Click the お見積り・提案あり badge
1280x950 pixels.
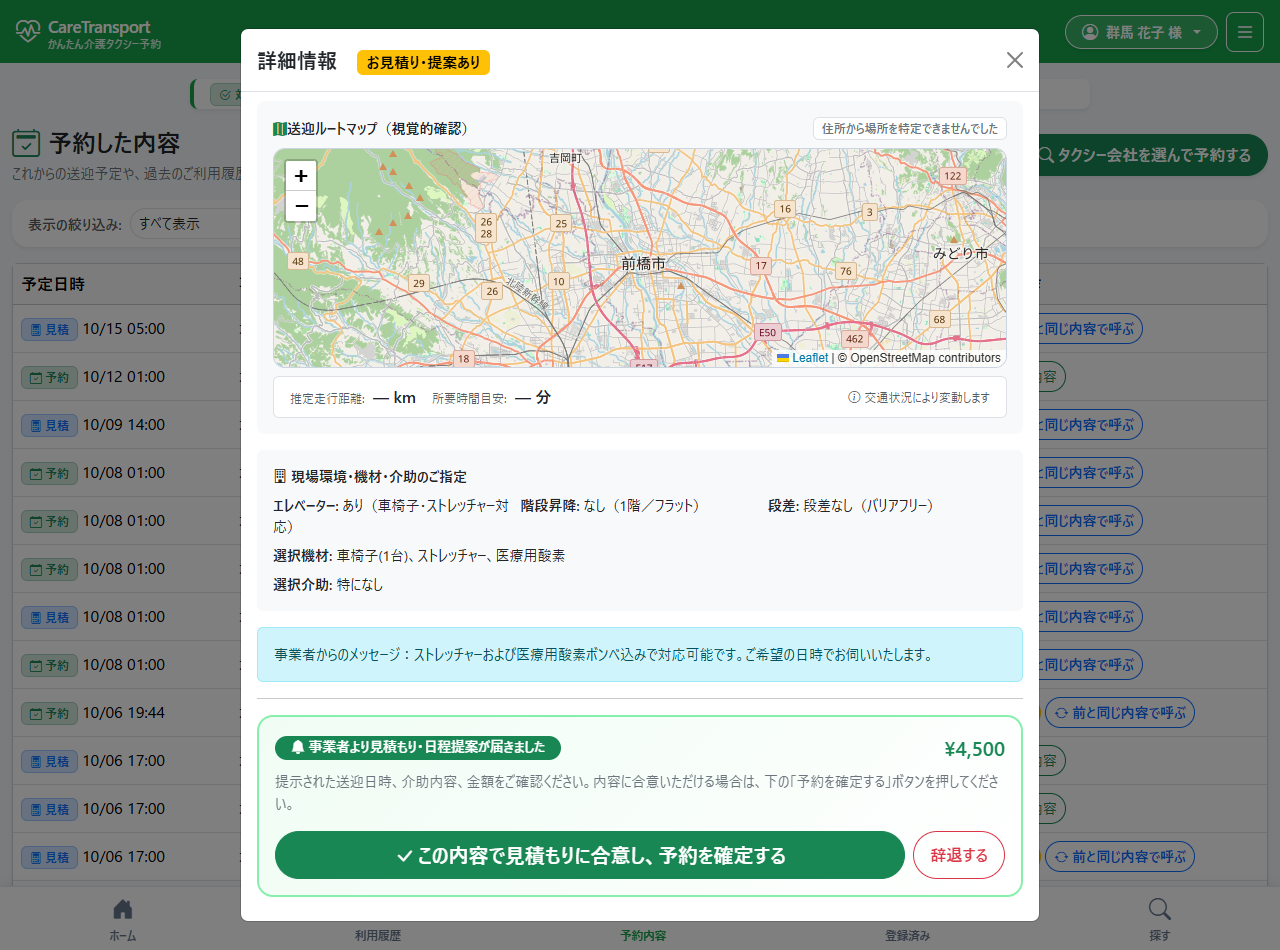pos(423,62)
